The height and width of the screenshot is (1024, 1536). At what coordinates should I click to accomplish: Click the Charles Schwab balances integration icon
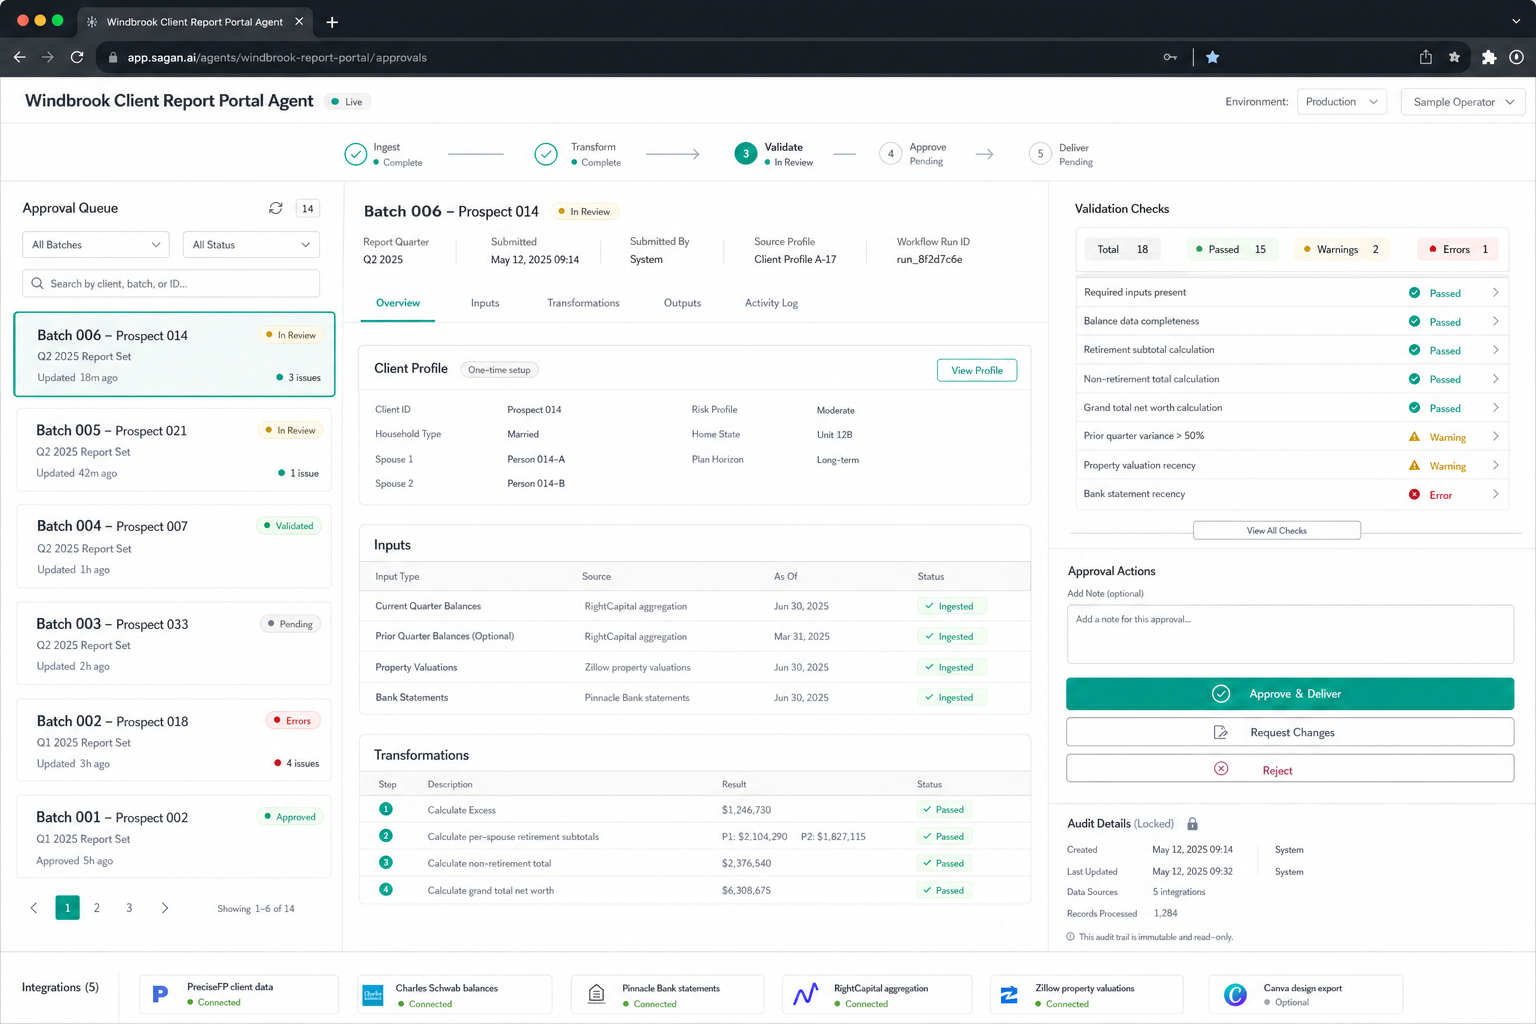373,995
